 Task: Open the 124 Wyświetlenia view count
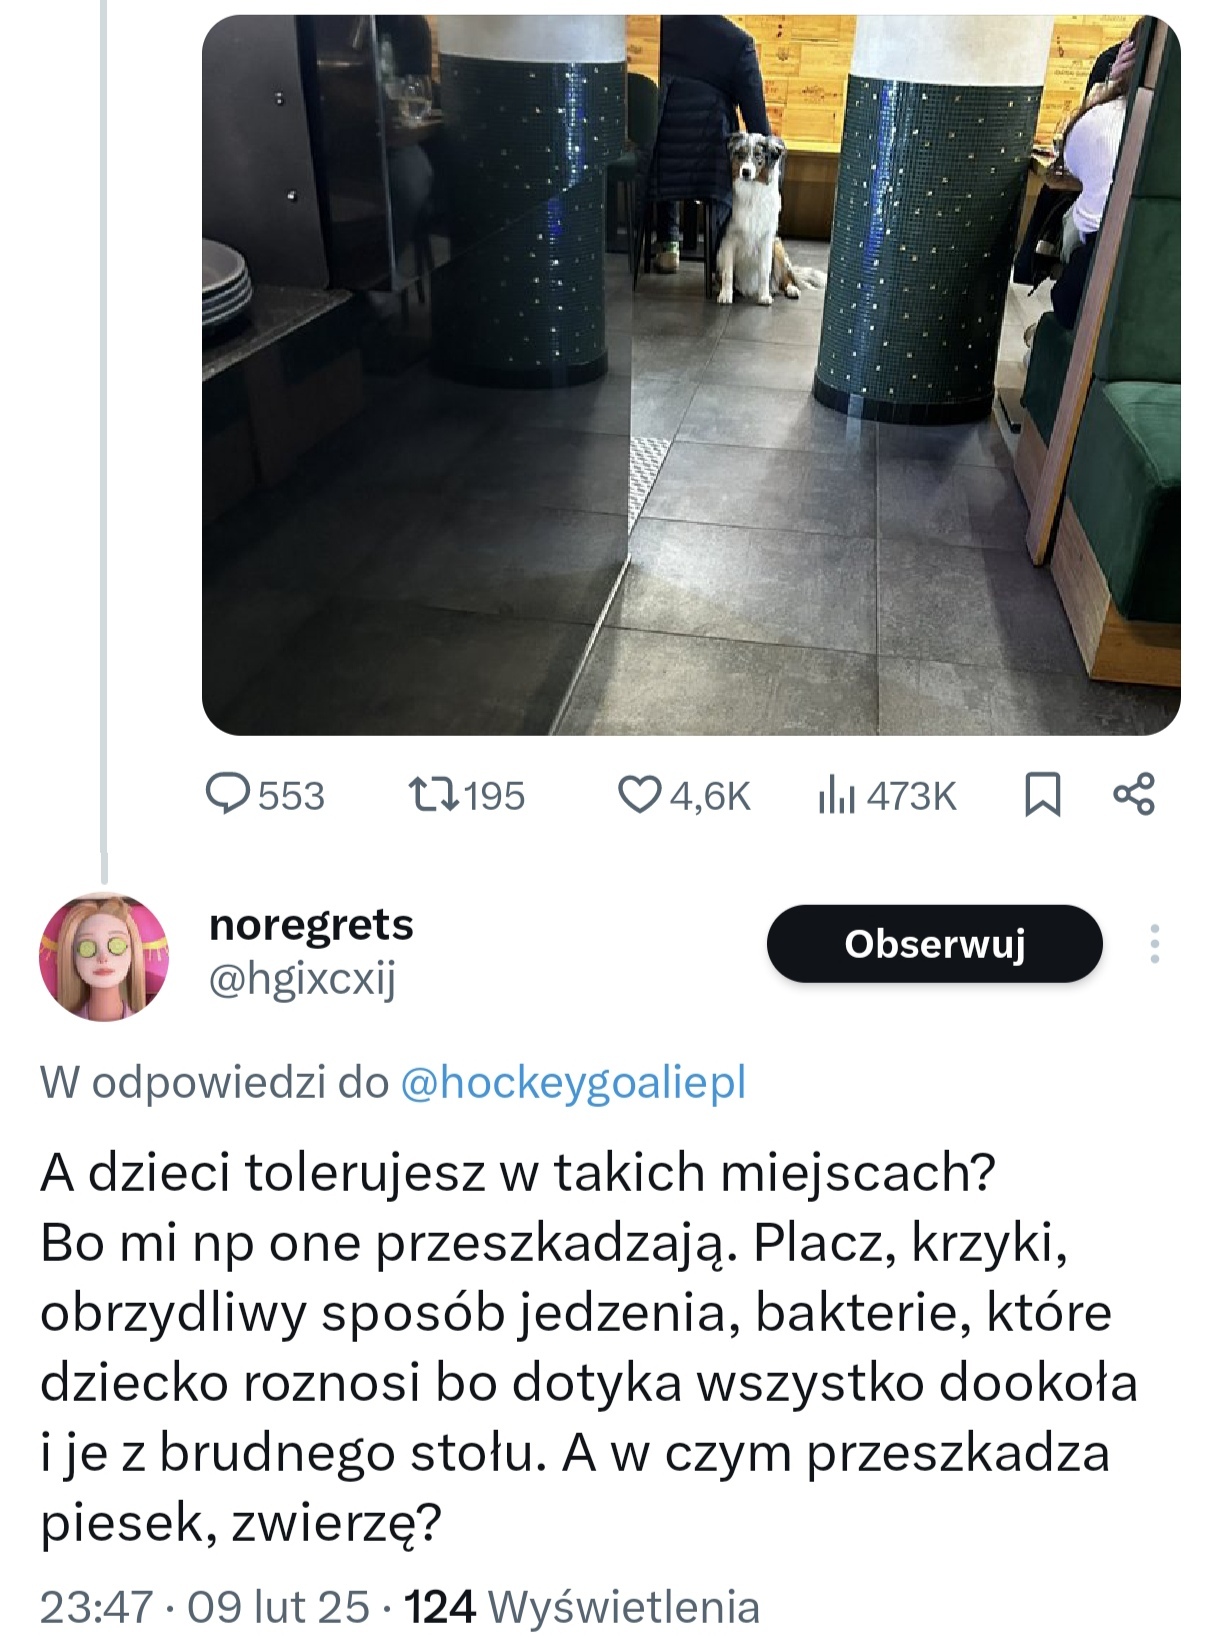(x=581, y=1607)
